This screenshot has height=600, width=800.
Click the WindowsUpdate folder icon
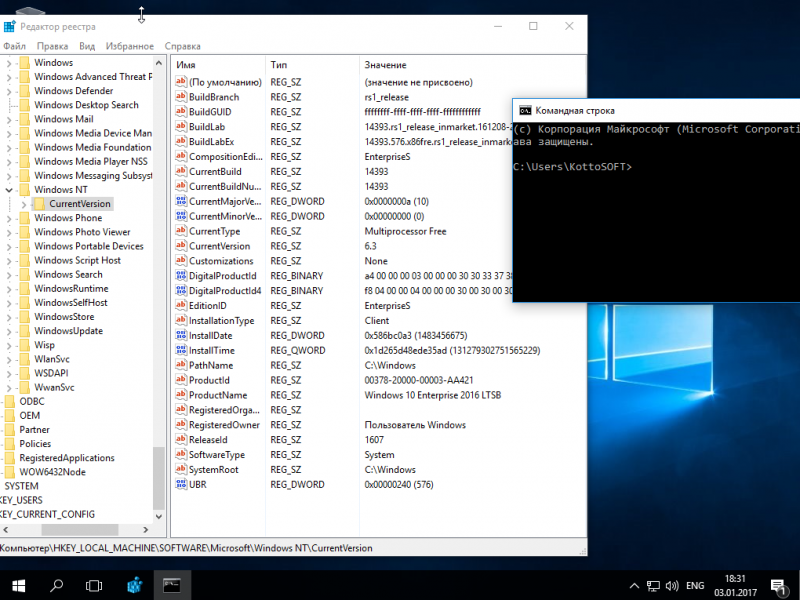[x=24, y=331]
